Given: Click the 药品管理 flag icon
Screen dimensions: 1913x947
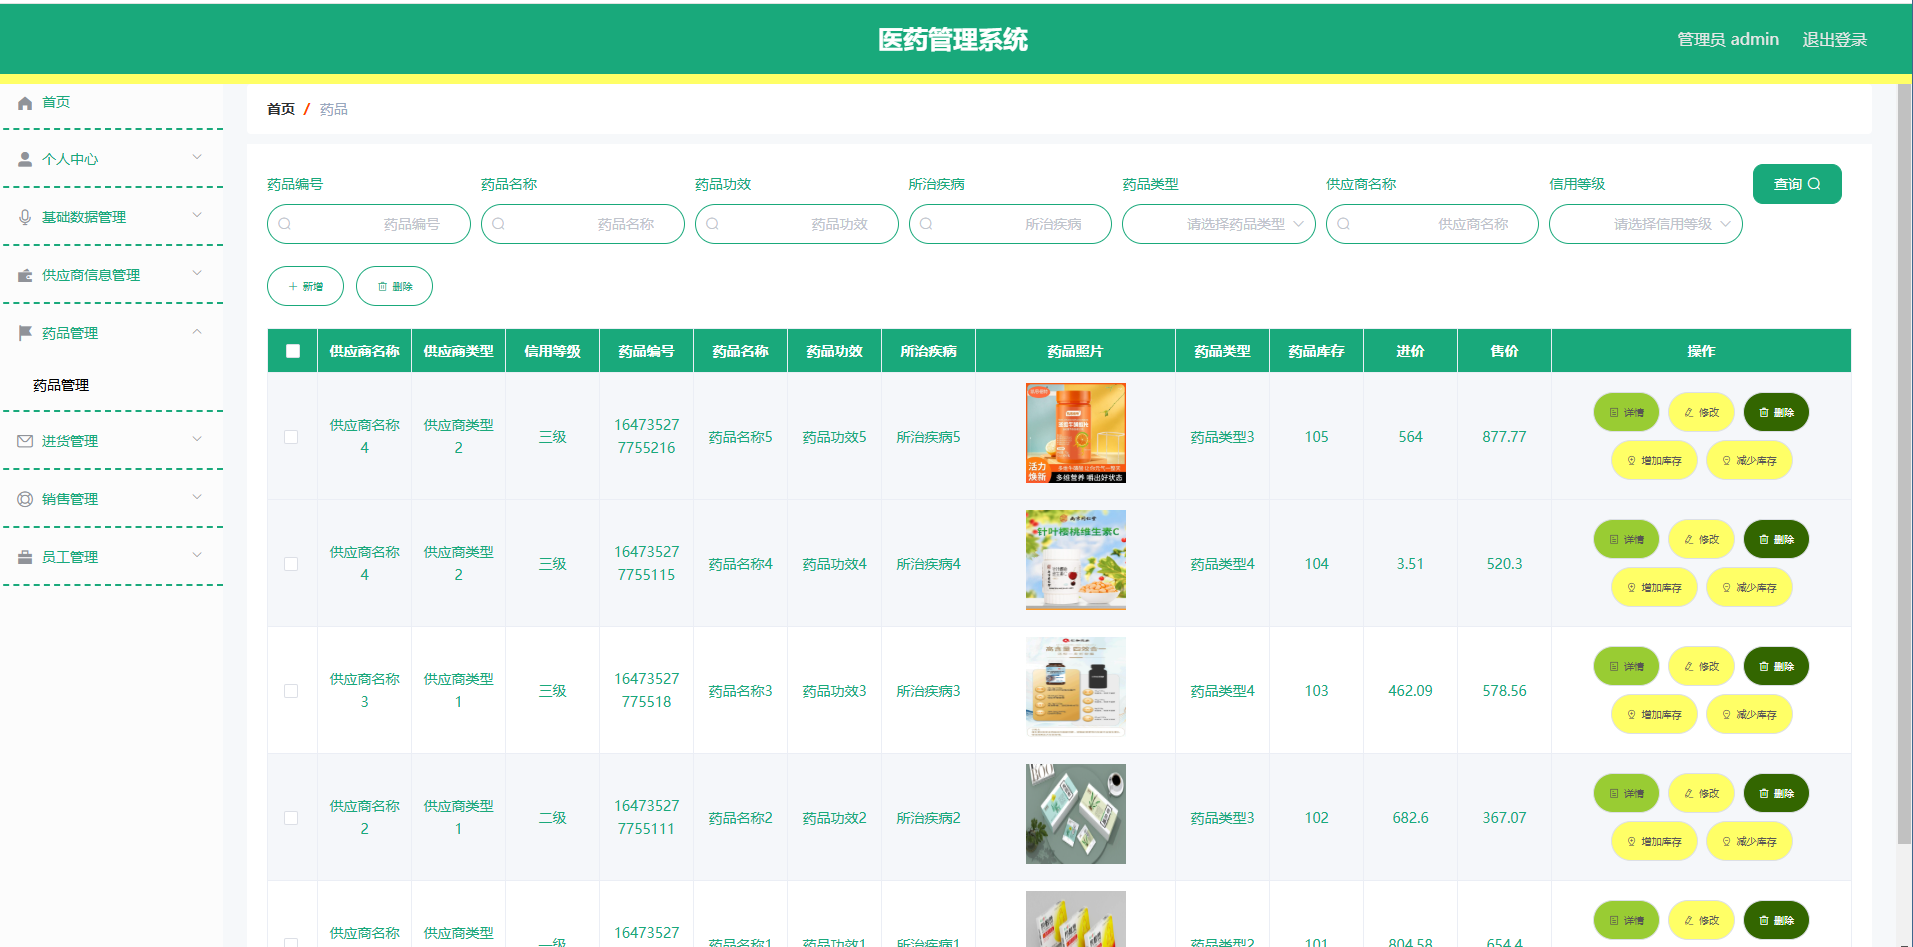Looking at the screenshot, I should pos(24,332).
